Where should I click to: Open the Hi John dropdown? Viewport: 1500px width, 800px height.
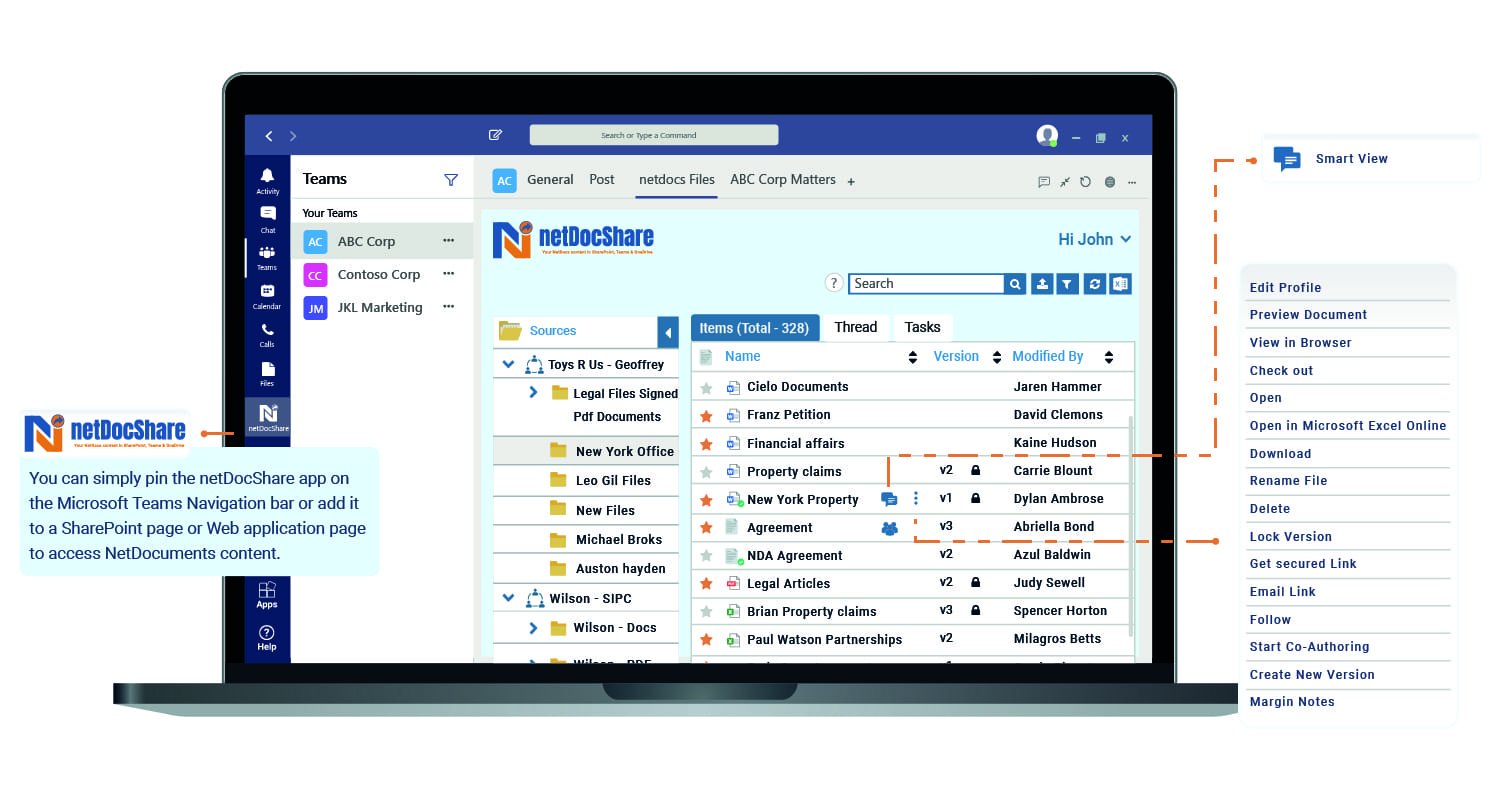(1095, 239)
